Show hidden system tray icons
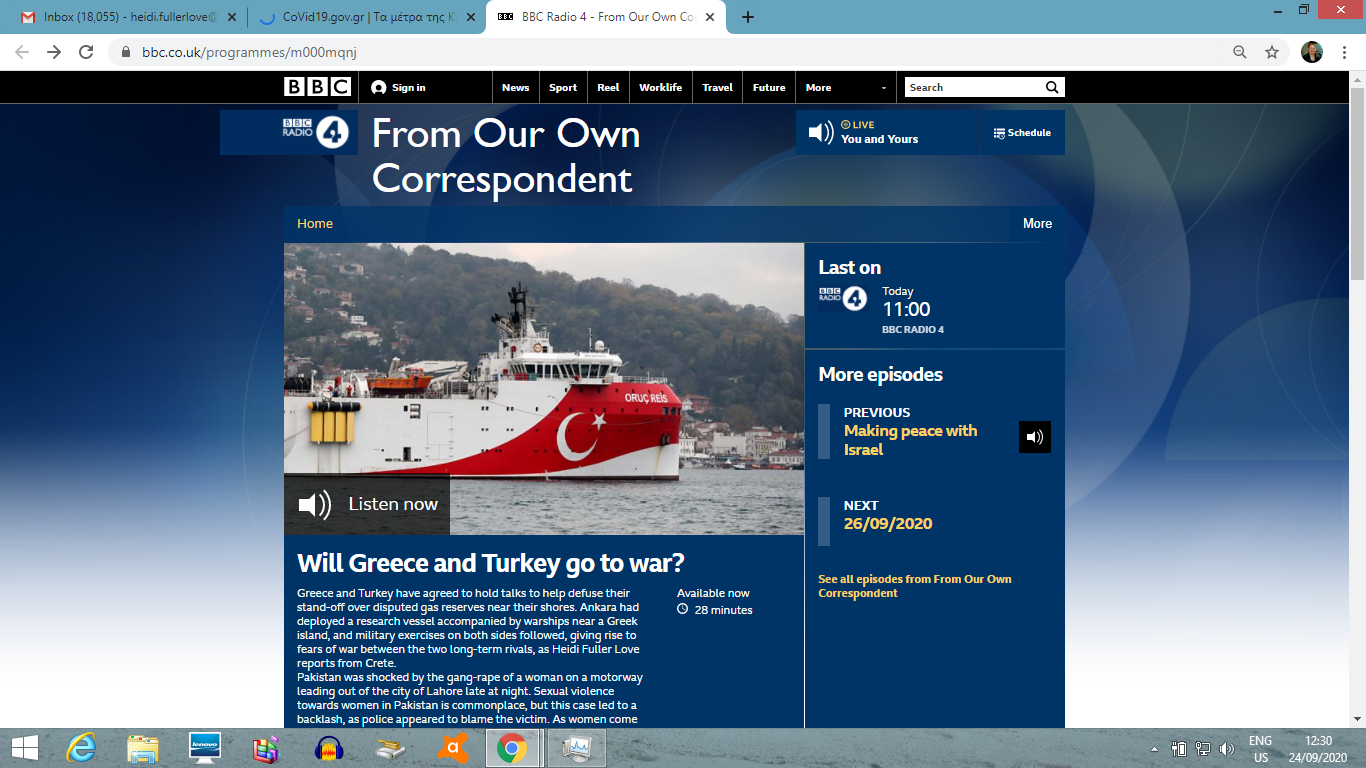Image resolution: width=1366 pixels, height=768 pixels. pos(1155,748)
